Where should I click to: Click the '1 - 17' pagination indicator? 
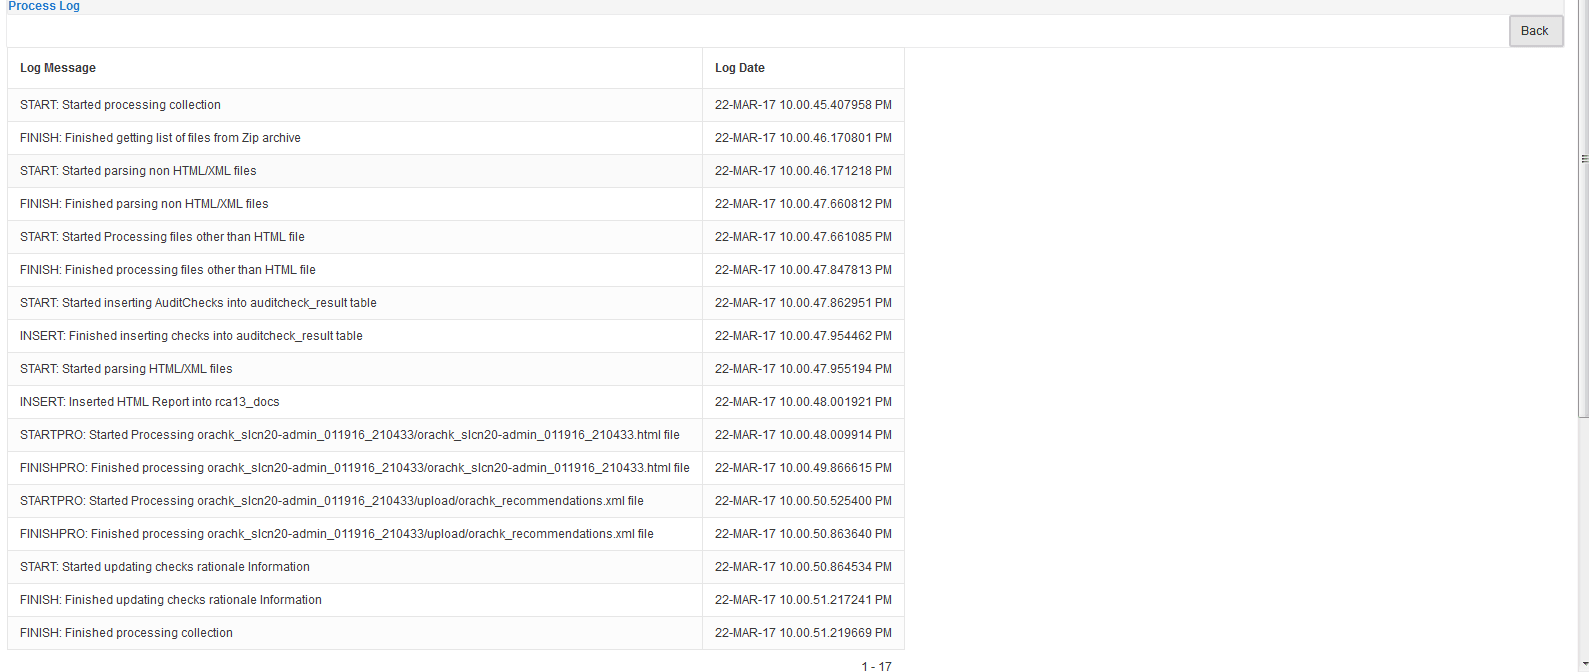click(876, 666)
